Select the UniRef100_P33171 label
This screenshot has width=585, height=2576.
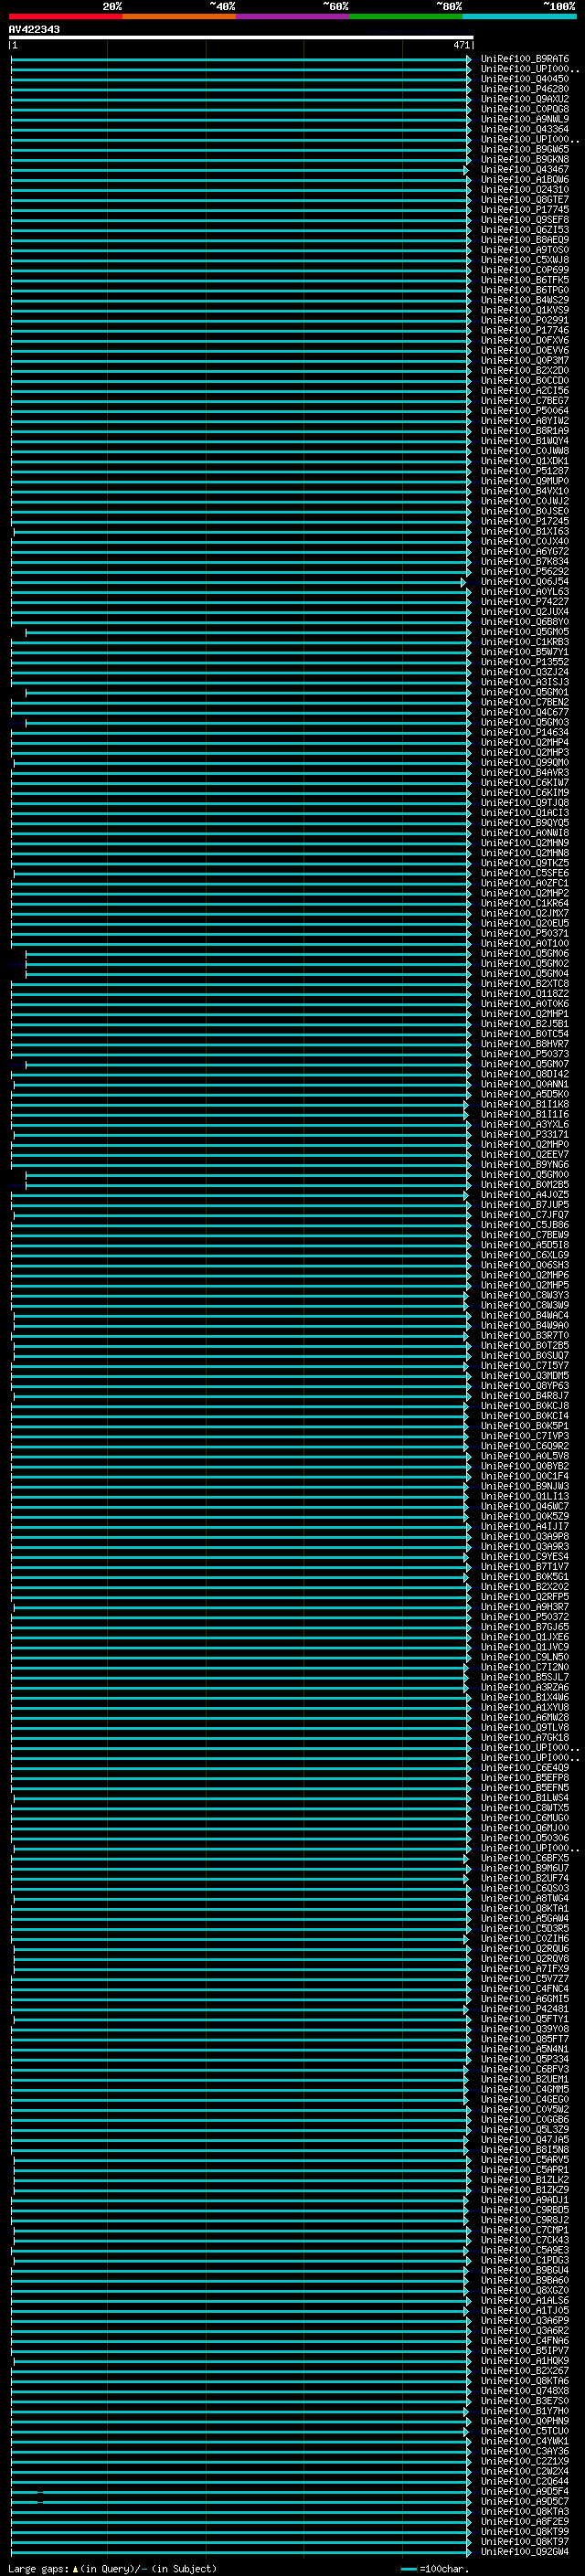[525, 1135]
